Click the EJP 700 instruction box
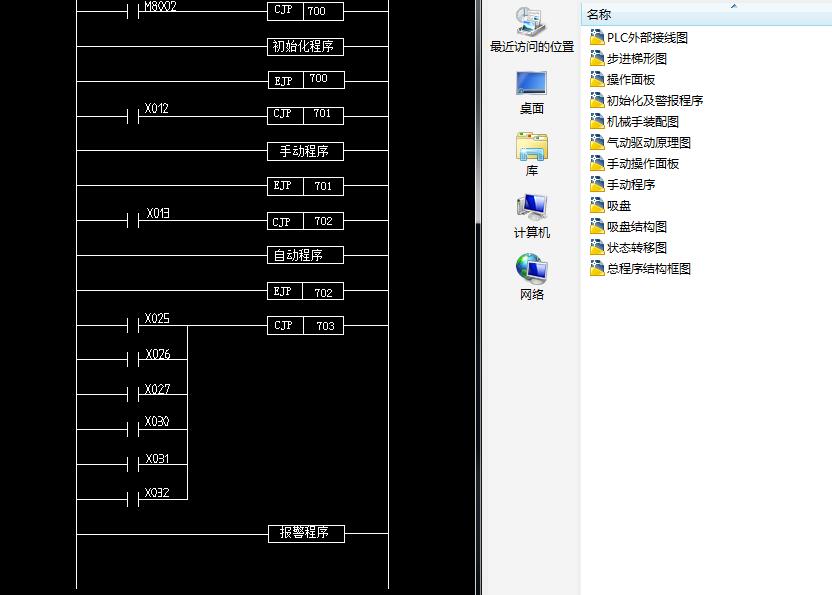Viewport: 832px width, 595px height. [x=306, y=80]
